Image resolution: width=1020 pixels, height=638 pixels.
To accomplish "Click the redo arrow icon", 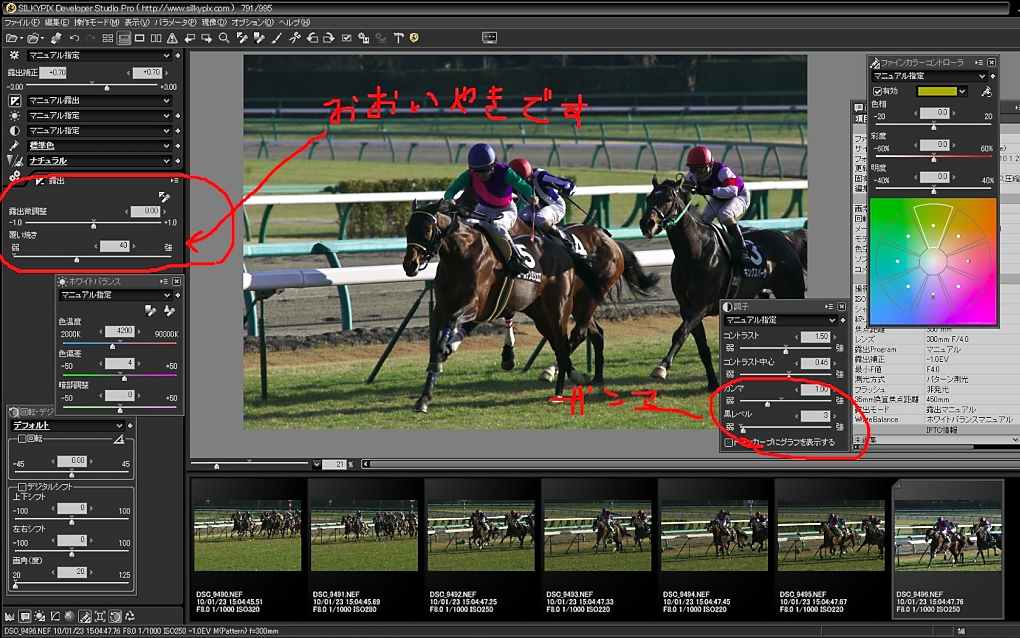I will pyautogui.click(x=90, y=38).
